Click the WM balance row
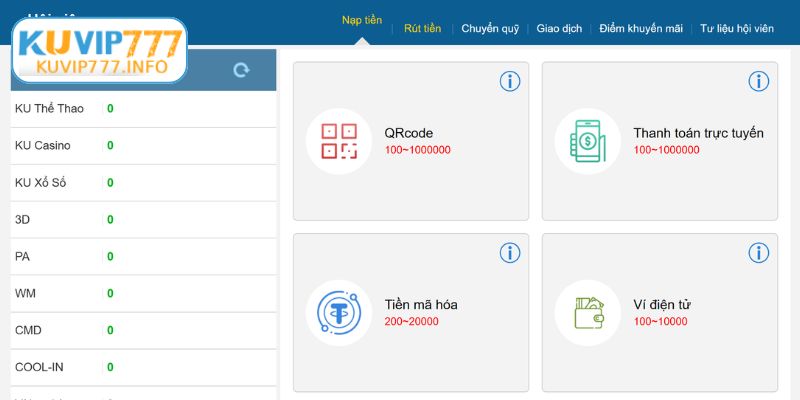This screenshot has width=800, height=400. pyautogui.click(x=143, y=294)
